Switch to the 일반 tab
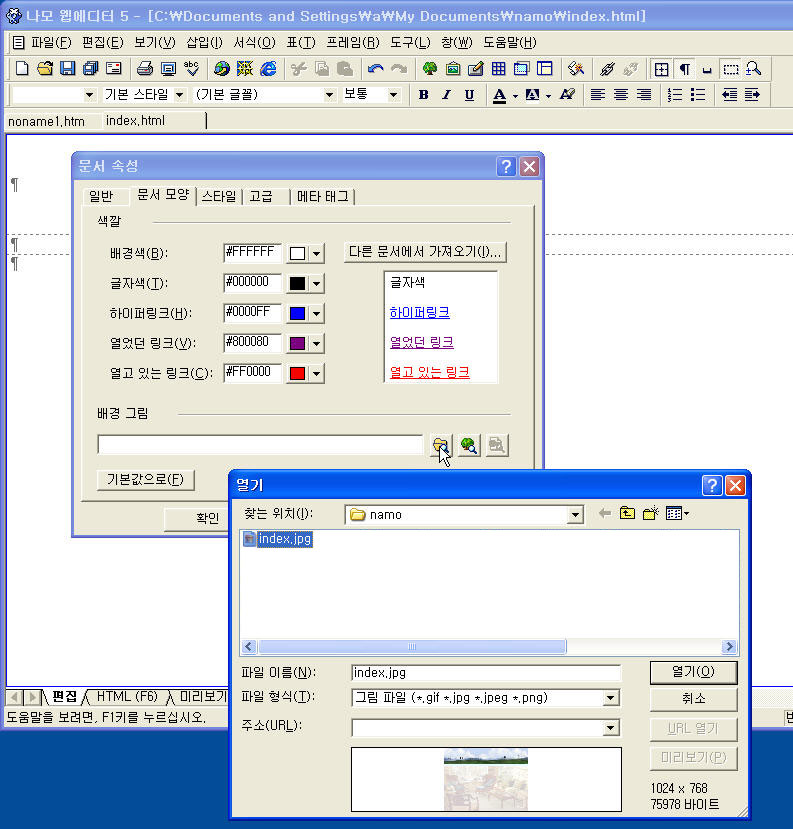 [101, 197]
